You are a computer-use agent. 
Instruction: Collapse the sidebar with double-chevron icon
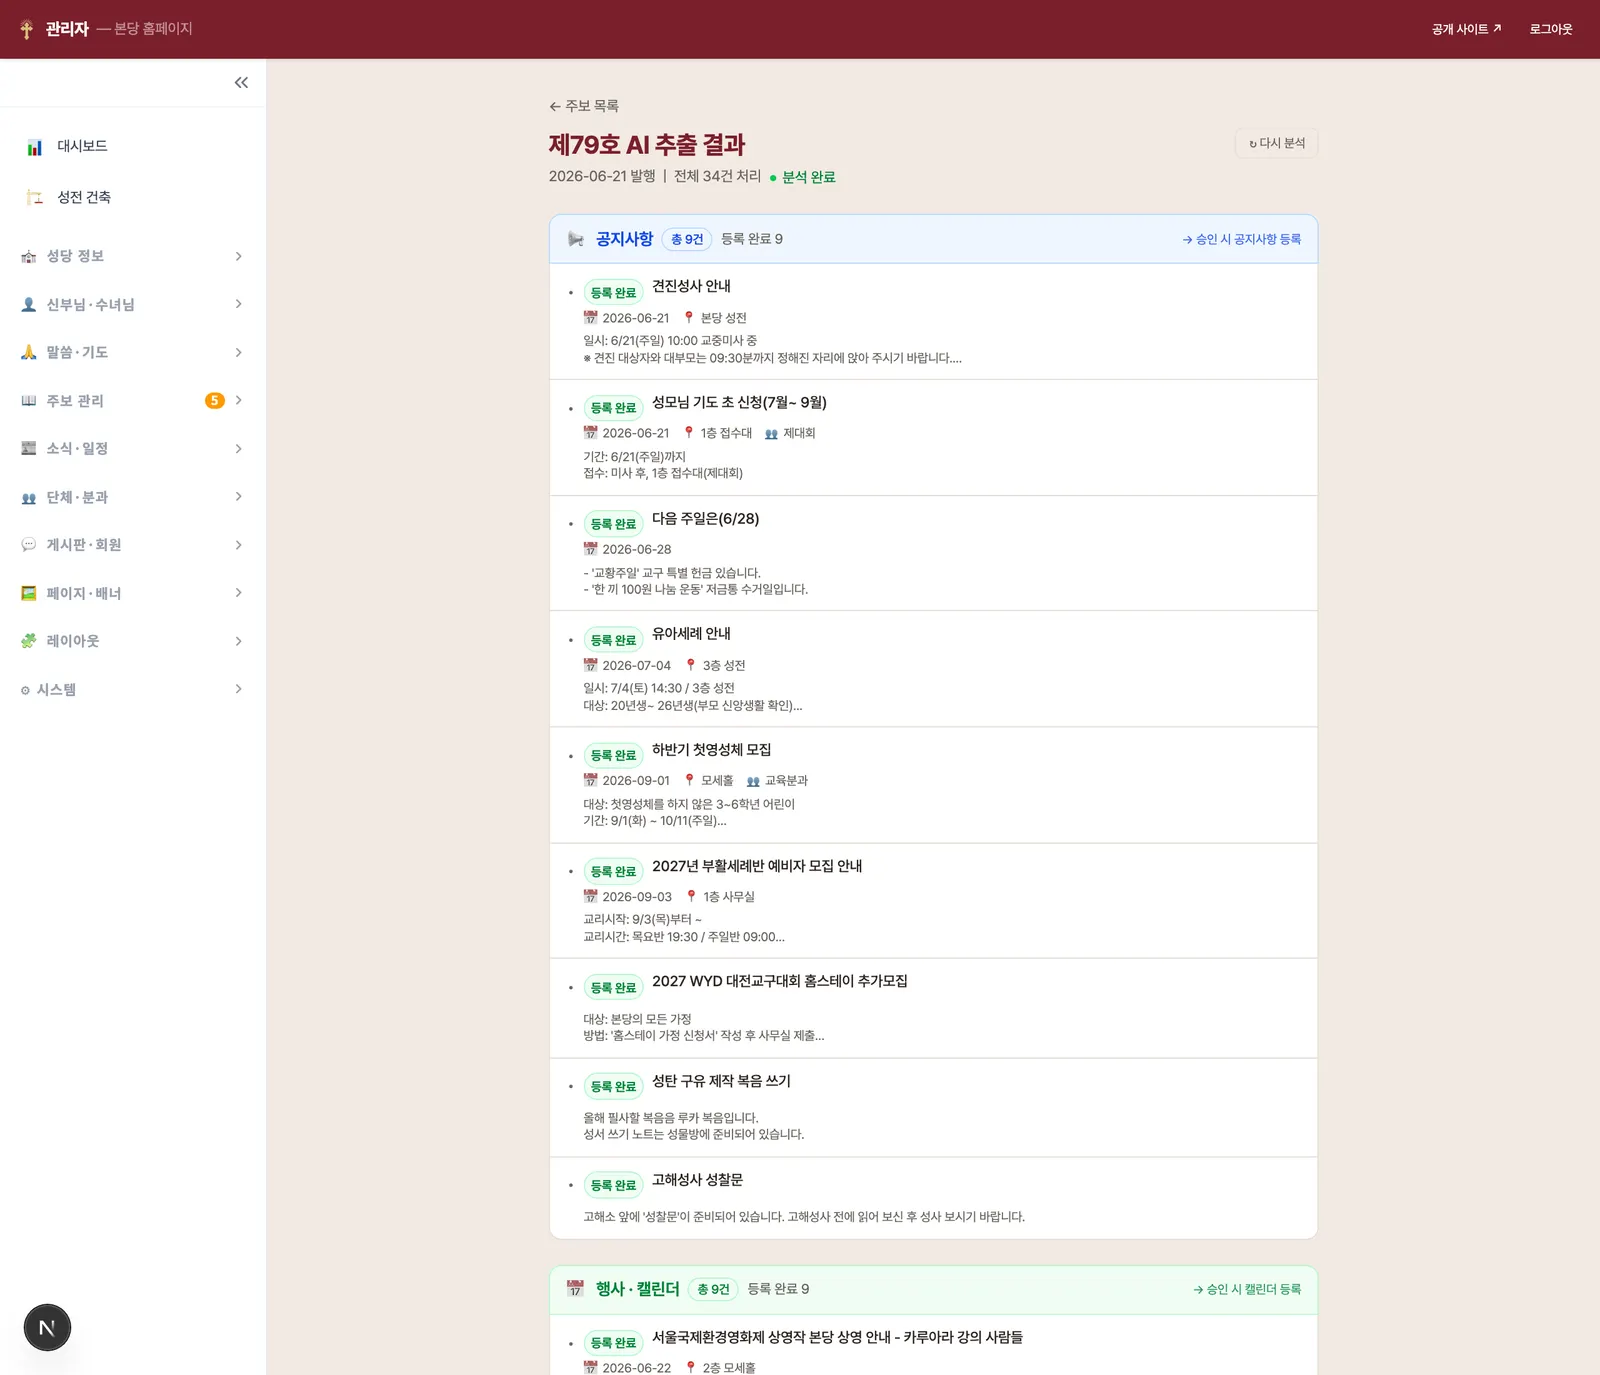point(241,83)
